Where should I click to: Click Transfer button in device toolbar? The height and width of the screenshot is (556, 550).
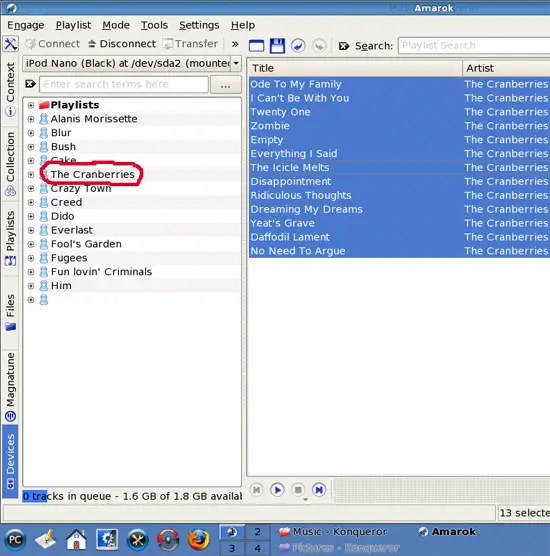click(190, 44)
